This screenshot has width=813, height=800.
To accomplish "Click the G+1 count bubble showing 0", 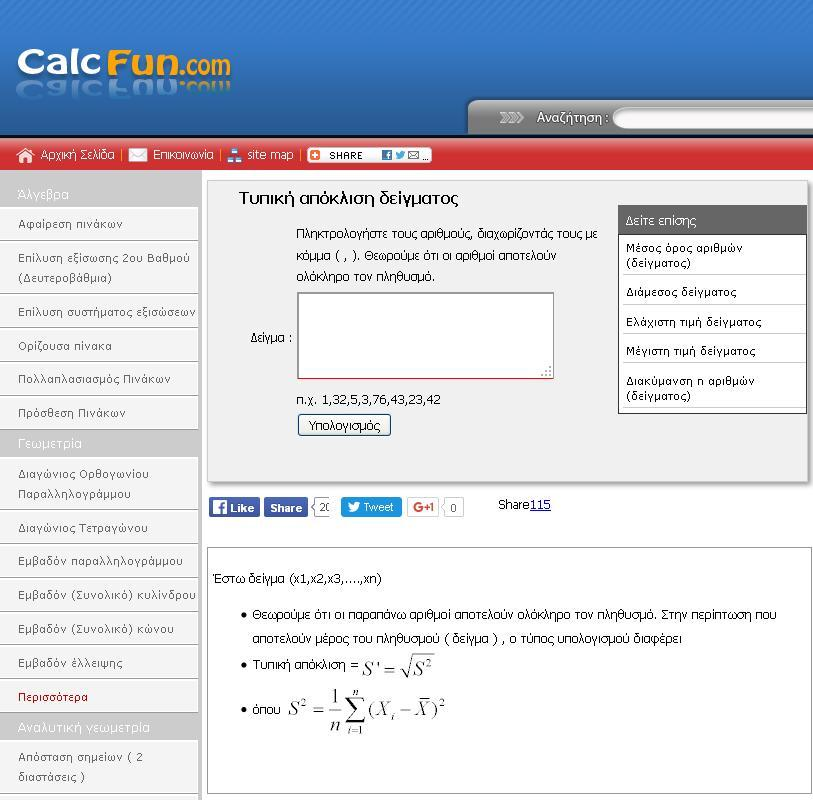I will pyautogui.click(x=453, y=508).
